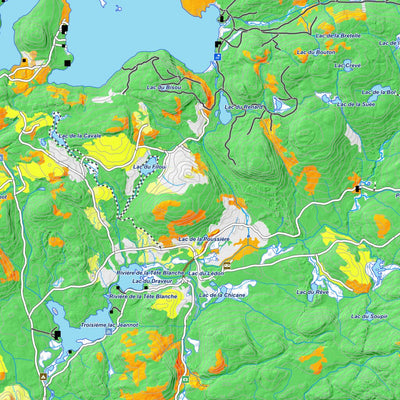Select the green viewpoint icon on the south road

point(186,379)
